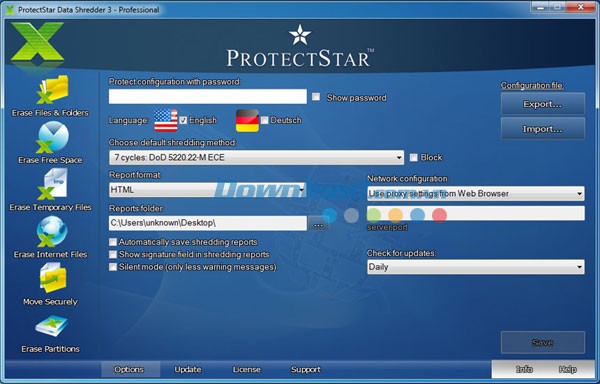
Task: Click the Import... configuration button
Action: click(543, 129)
